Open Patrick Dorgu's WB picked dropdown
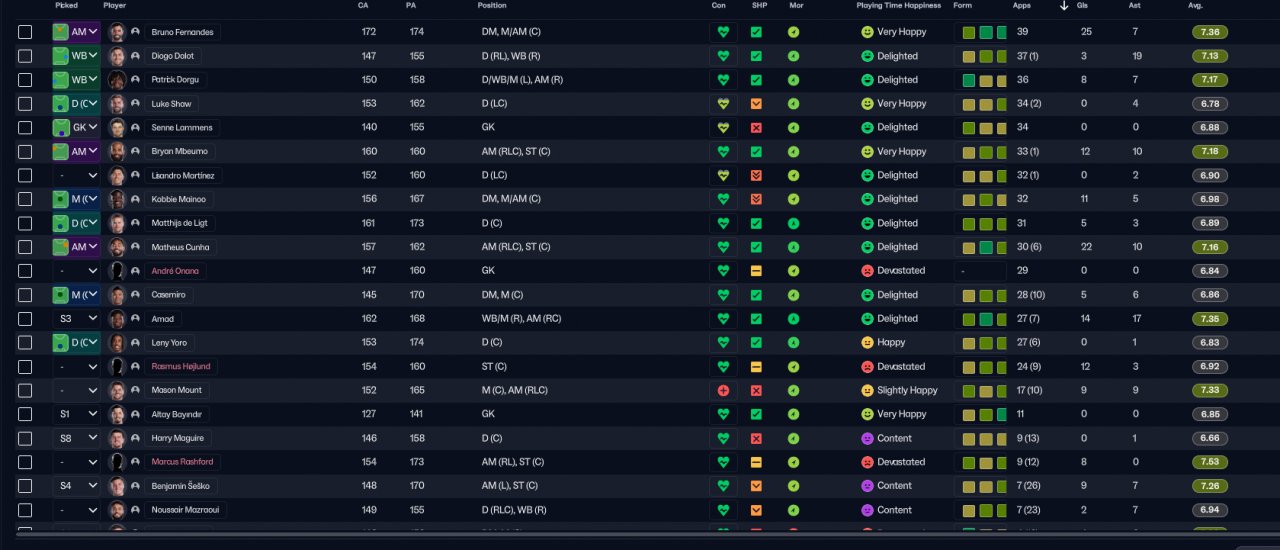 (x=76, y=80)
